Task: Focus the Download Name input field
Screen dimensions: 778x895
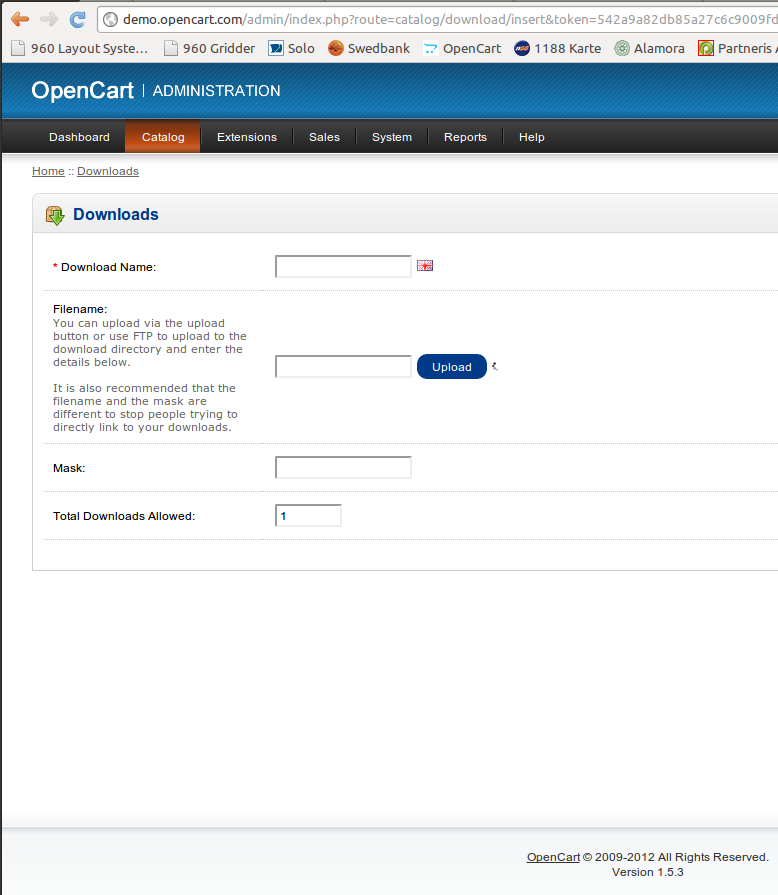Action: pyautogui.click(x=343, y=267)
